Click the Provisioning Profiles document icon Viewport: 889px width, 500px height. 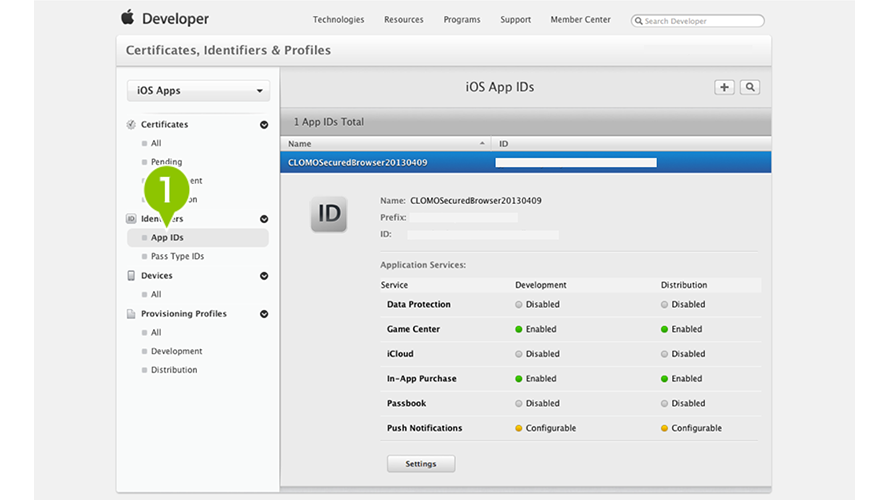131,313
